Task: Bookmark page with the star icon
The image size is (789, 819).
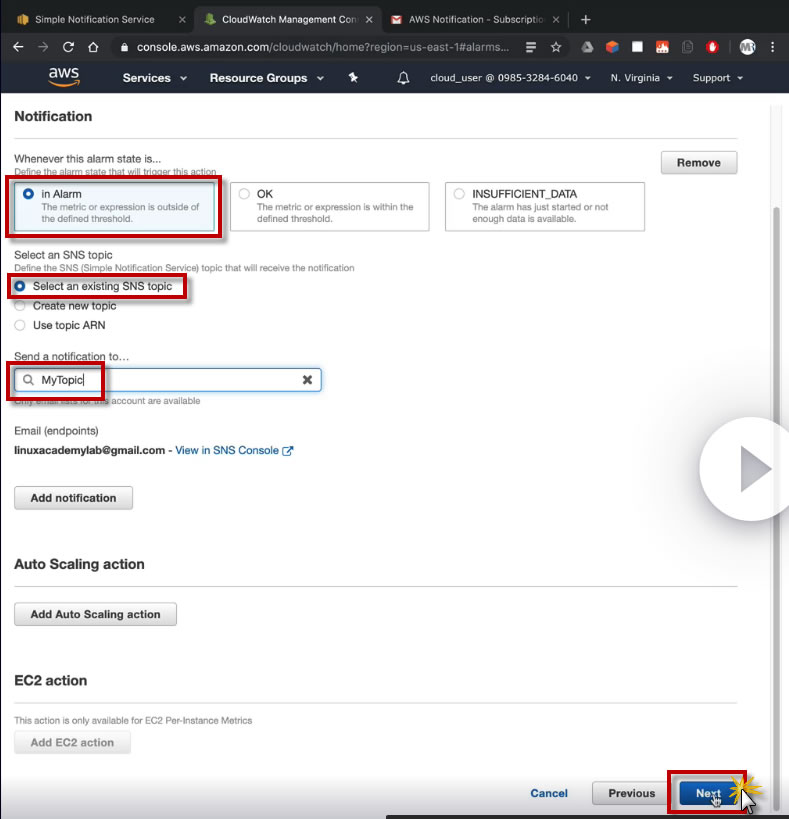Action: click(556, 48)
